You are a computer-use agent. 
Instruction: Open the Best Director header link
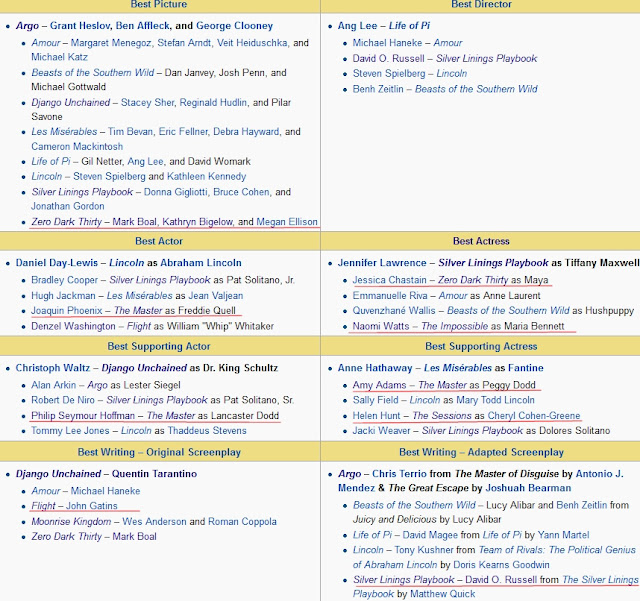[481, 4]
